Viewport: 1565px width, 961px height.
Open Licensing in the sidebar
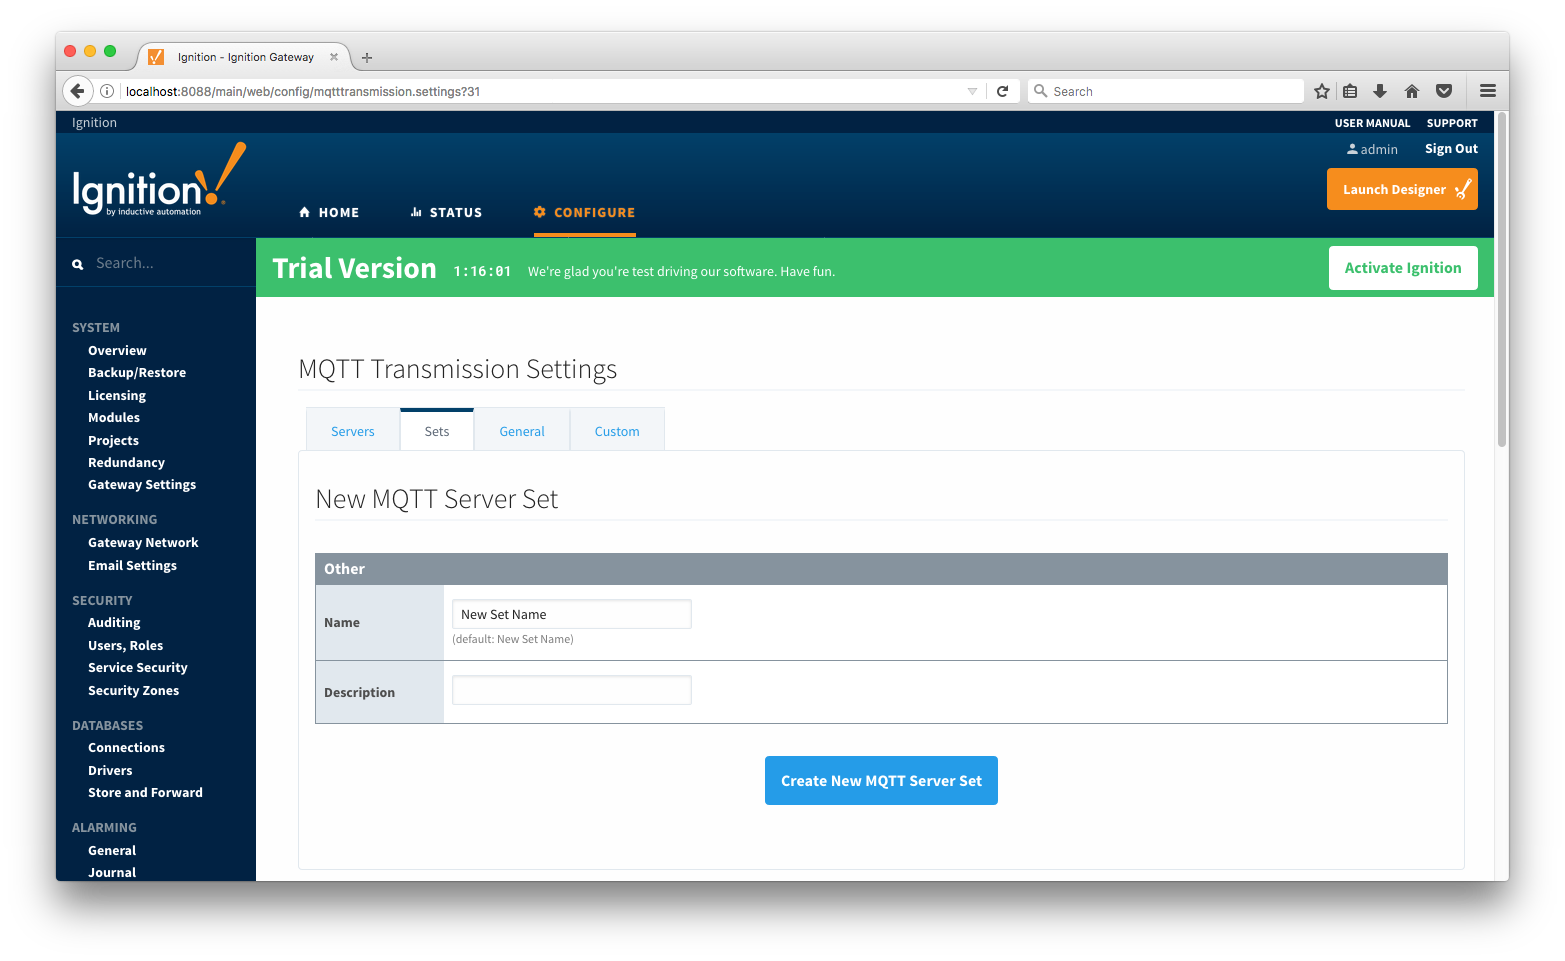click(117, 395)
